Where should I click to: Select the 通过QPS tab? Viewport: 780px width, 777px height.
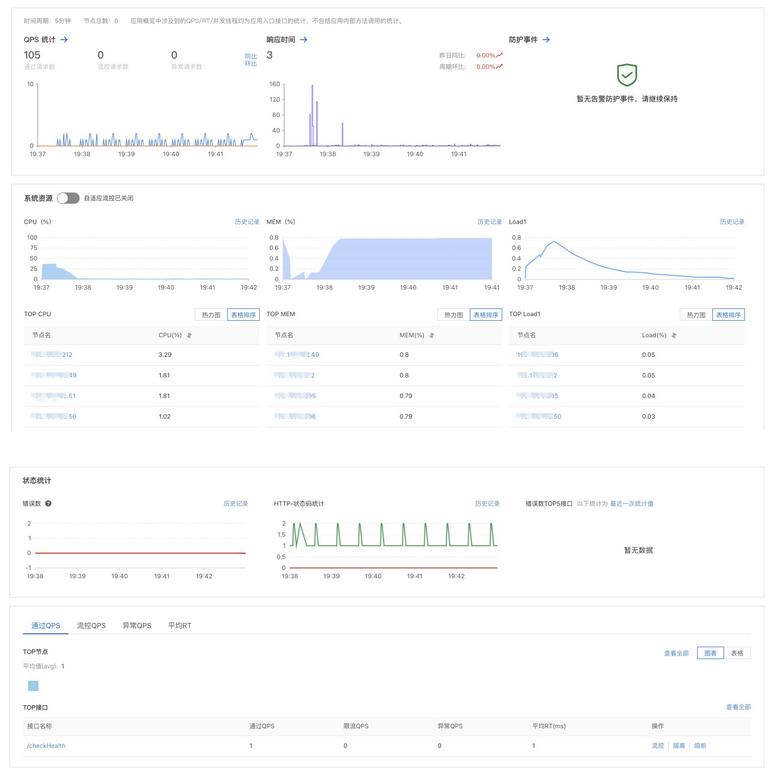coord(46,625)
